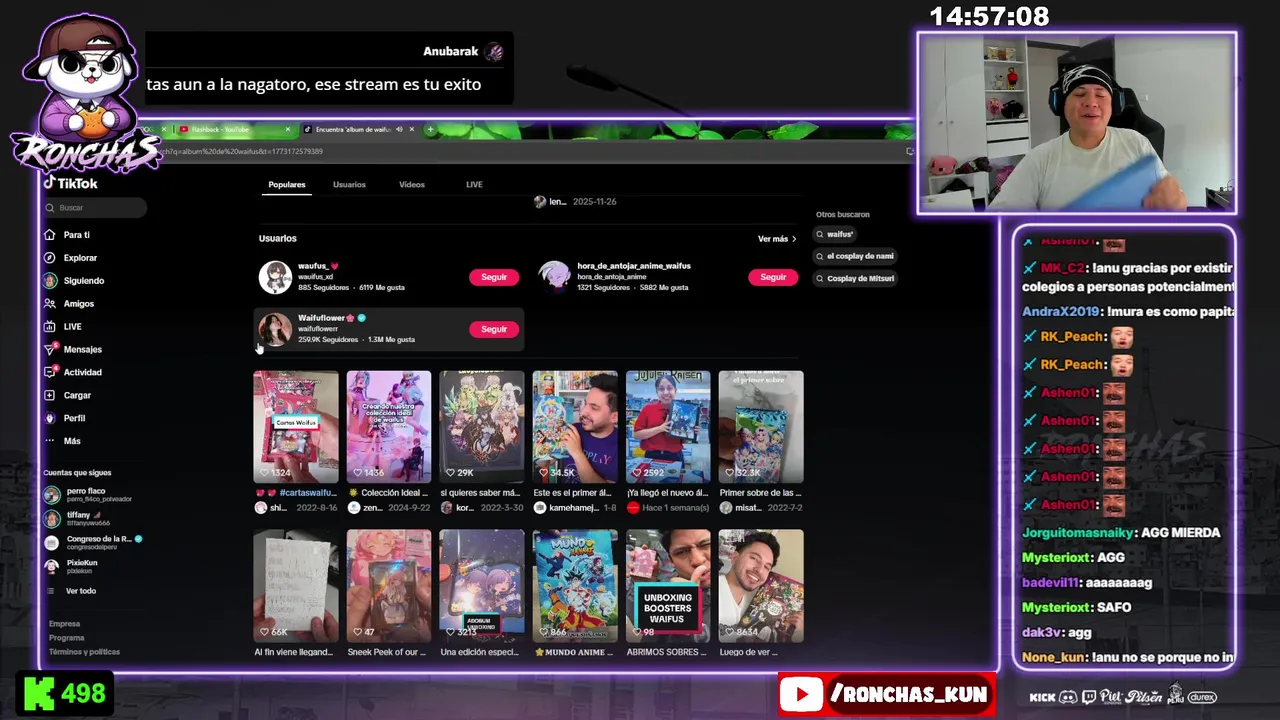
Task: Open followed account Congreso de la R...
Action: point(93,543)
